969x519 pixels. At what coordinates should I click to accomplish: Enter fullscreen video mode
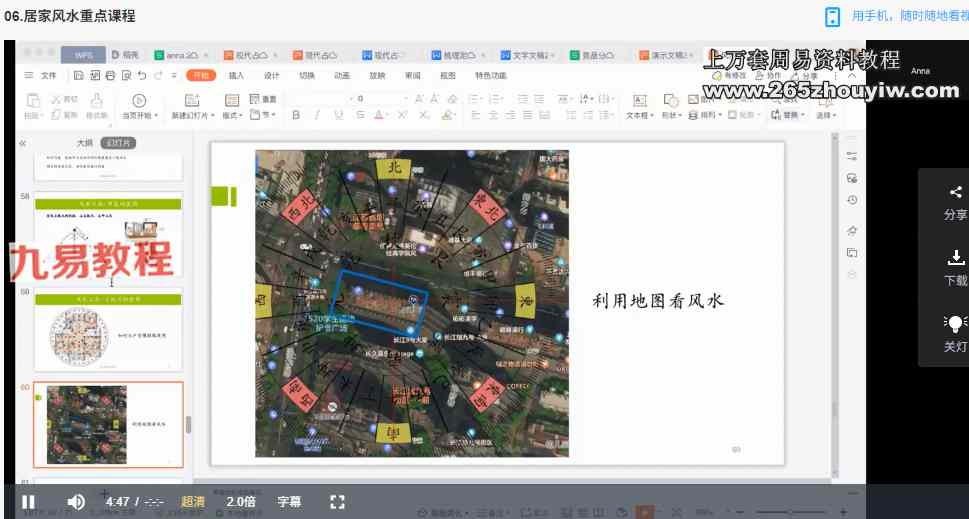337,501
